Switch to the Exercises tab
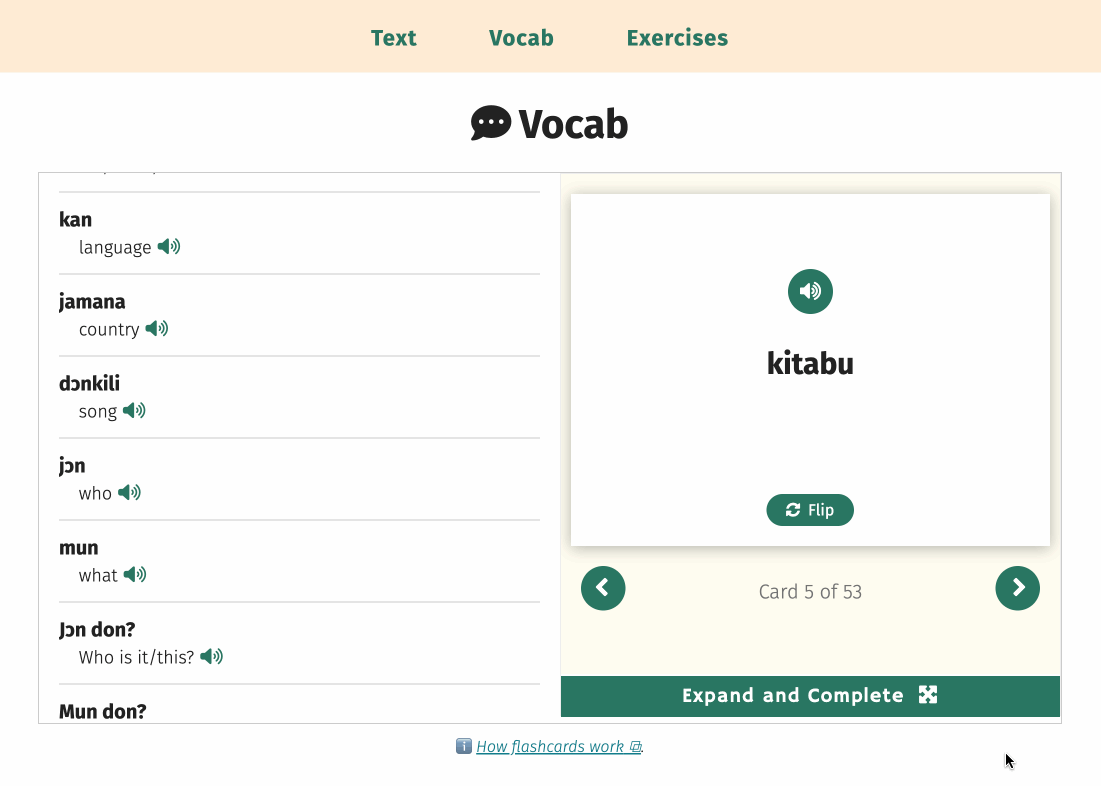 pos(677,38)
